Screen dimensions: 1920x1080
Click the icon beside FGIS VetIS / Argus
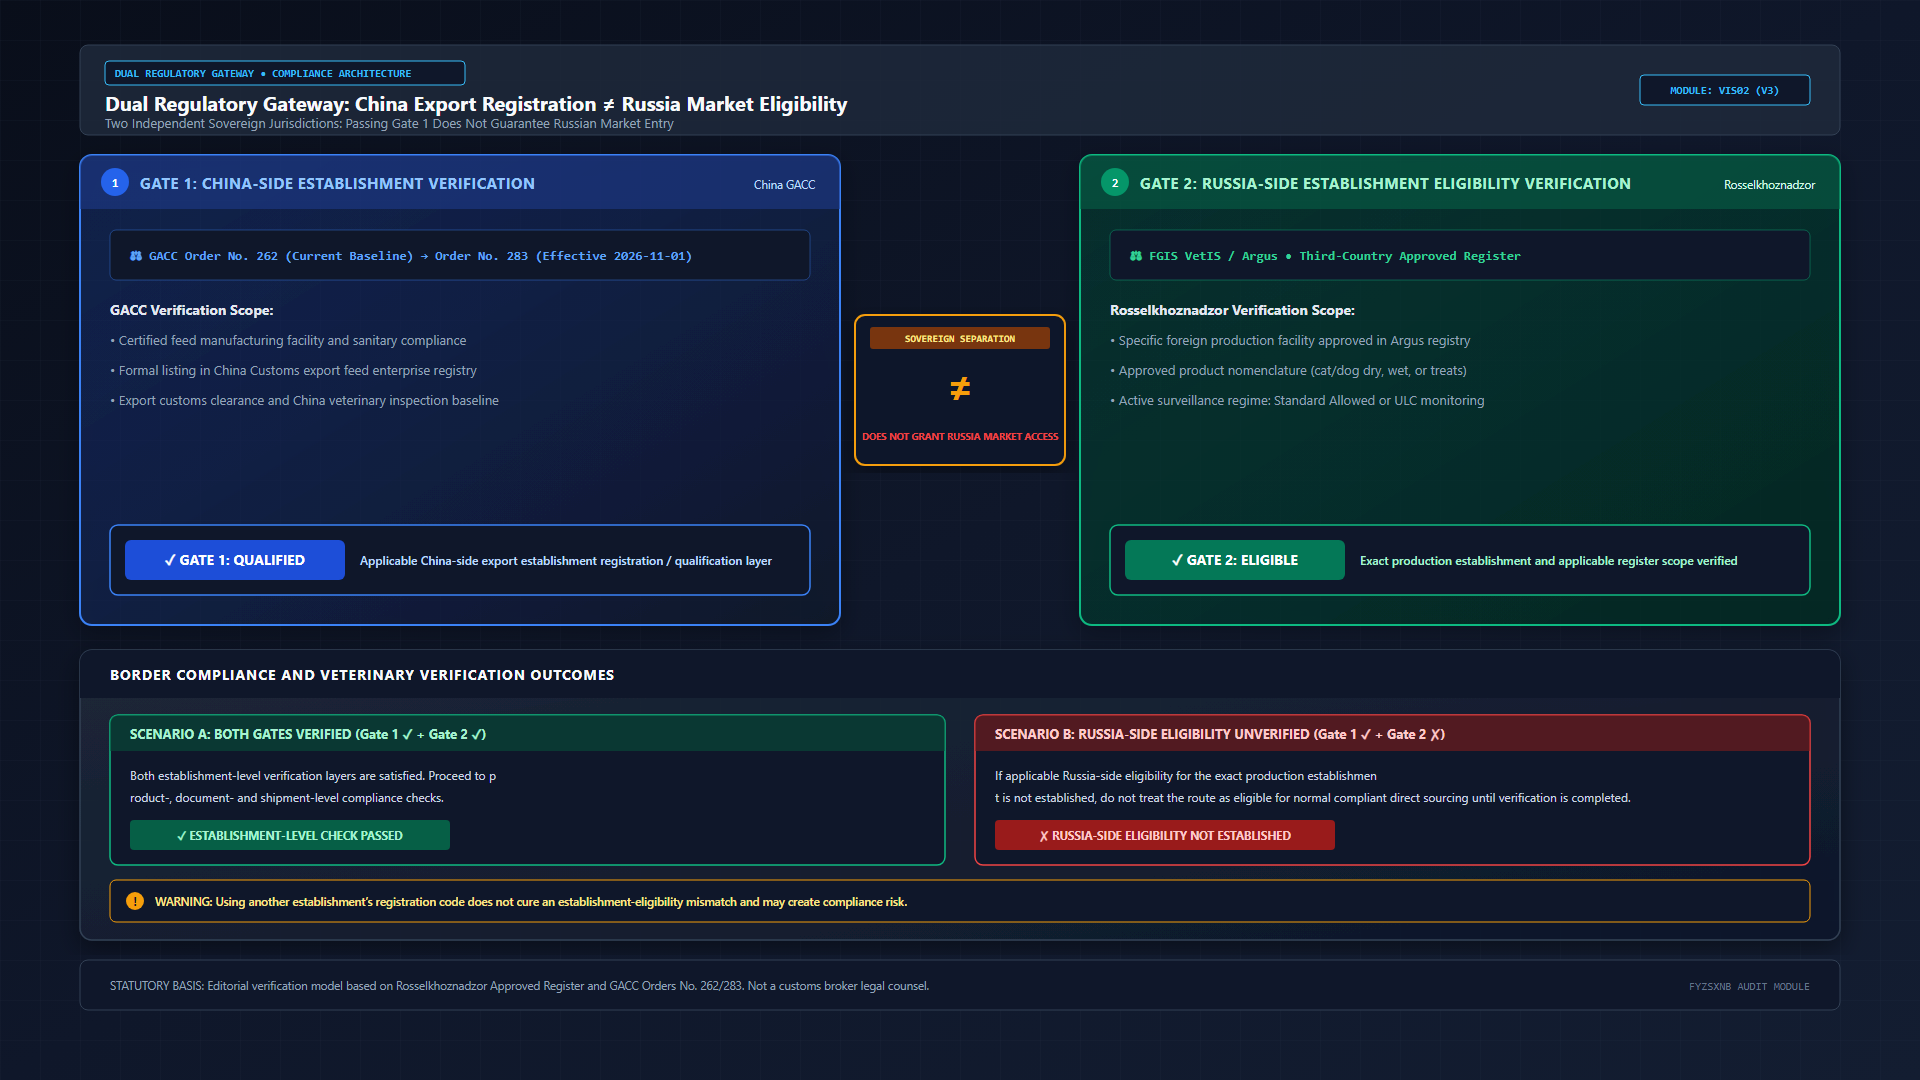click(x=1136, y=256)
